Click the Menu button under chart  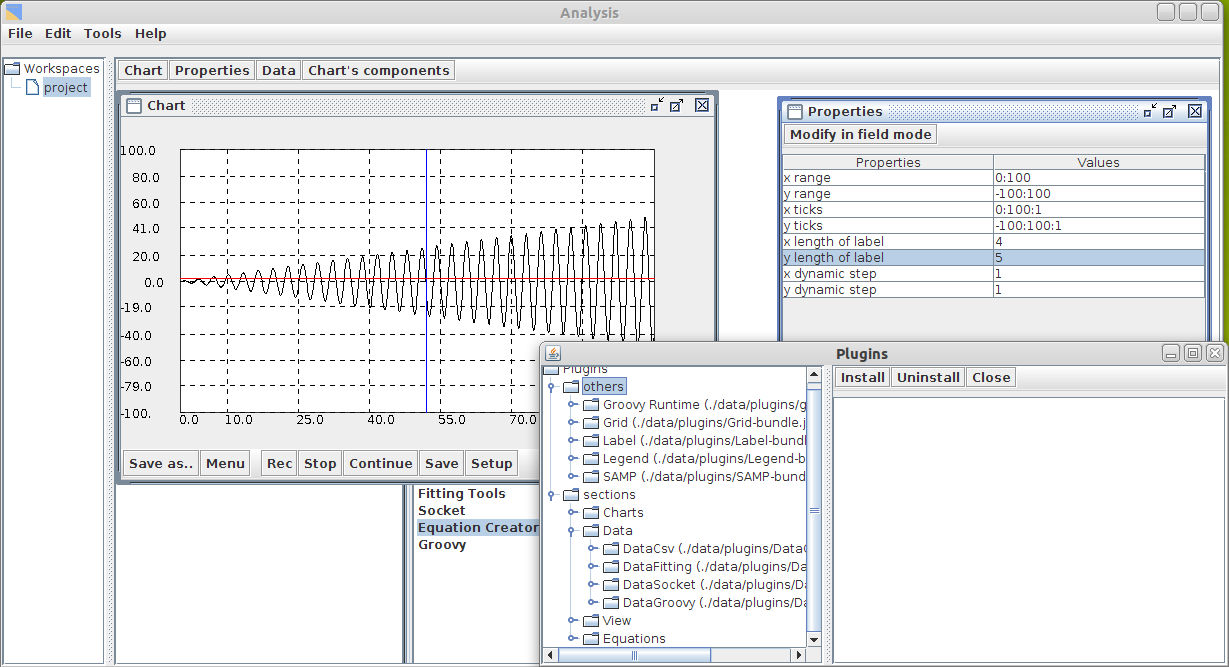[x=225, y=463]
